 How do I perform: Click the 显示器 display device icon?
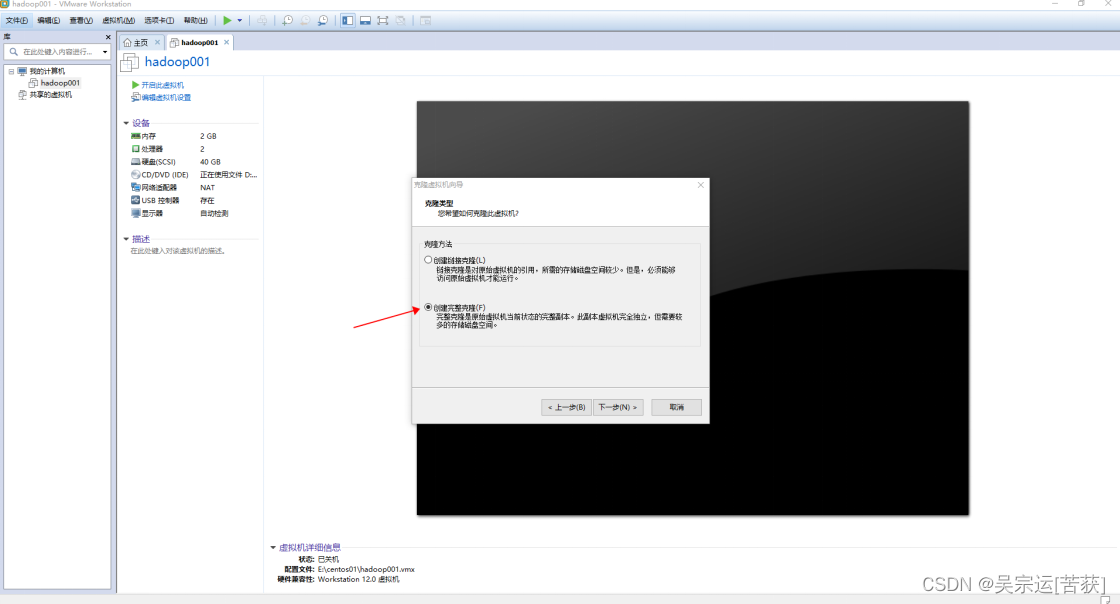(136, 213)
